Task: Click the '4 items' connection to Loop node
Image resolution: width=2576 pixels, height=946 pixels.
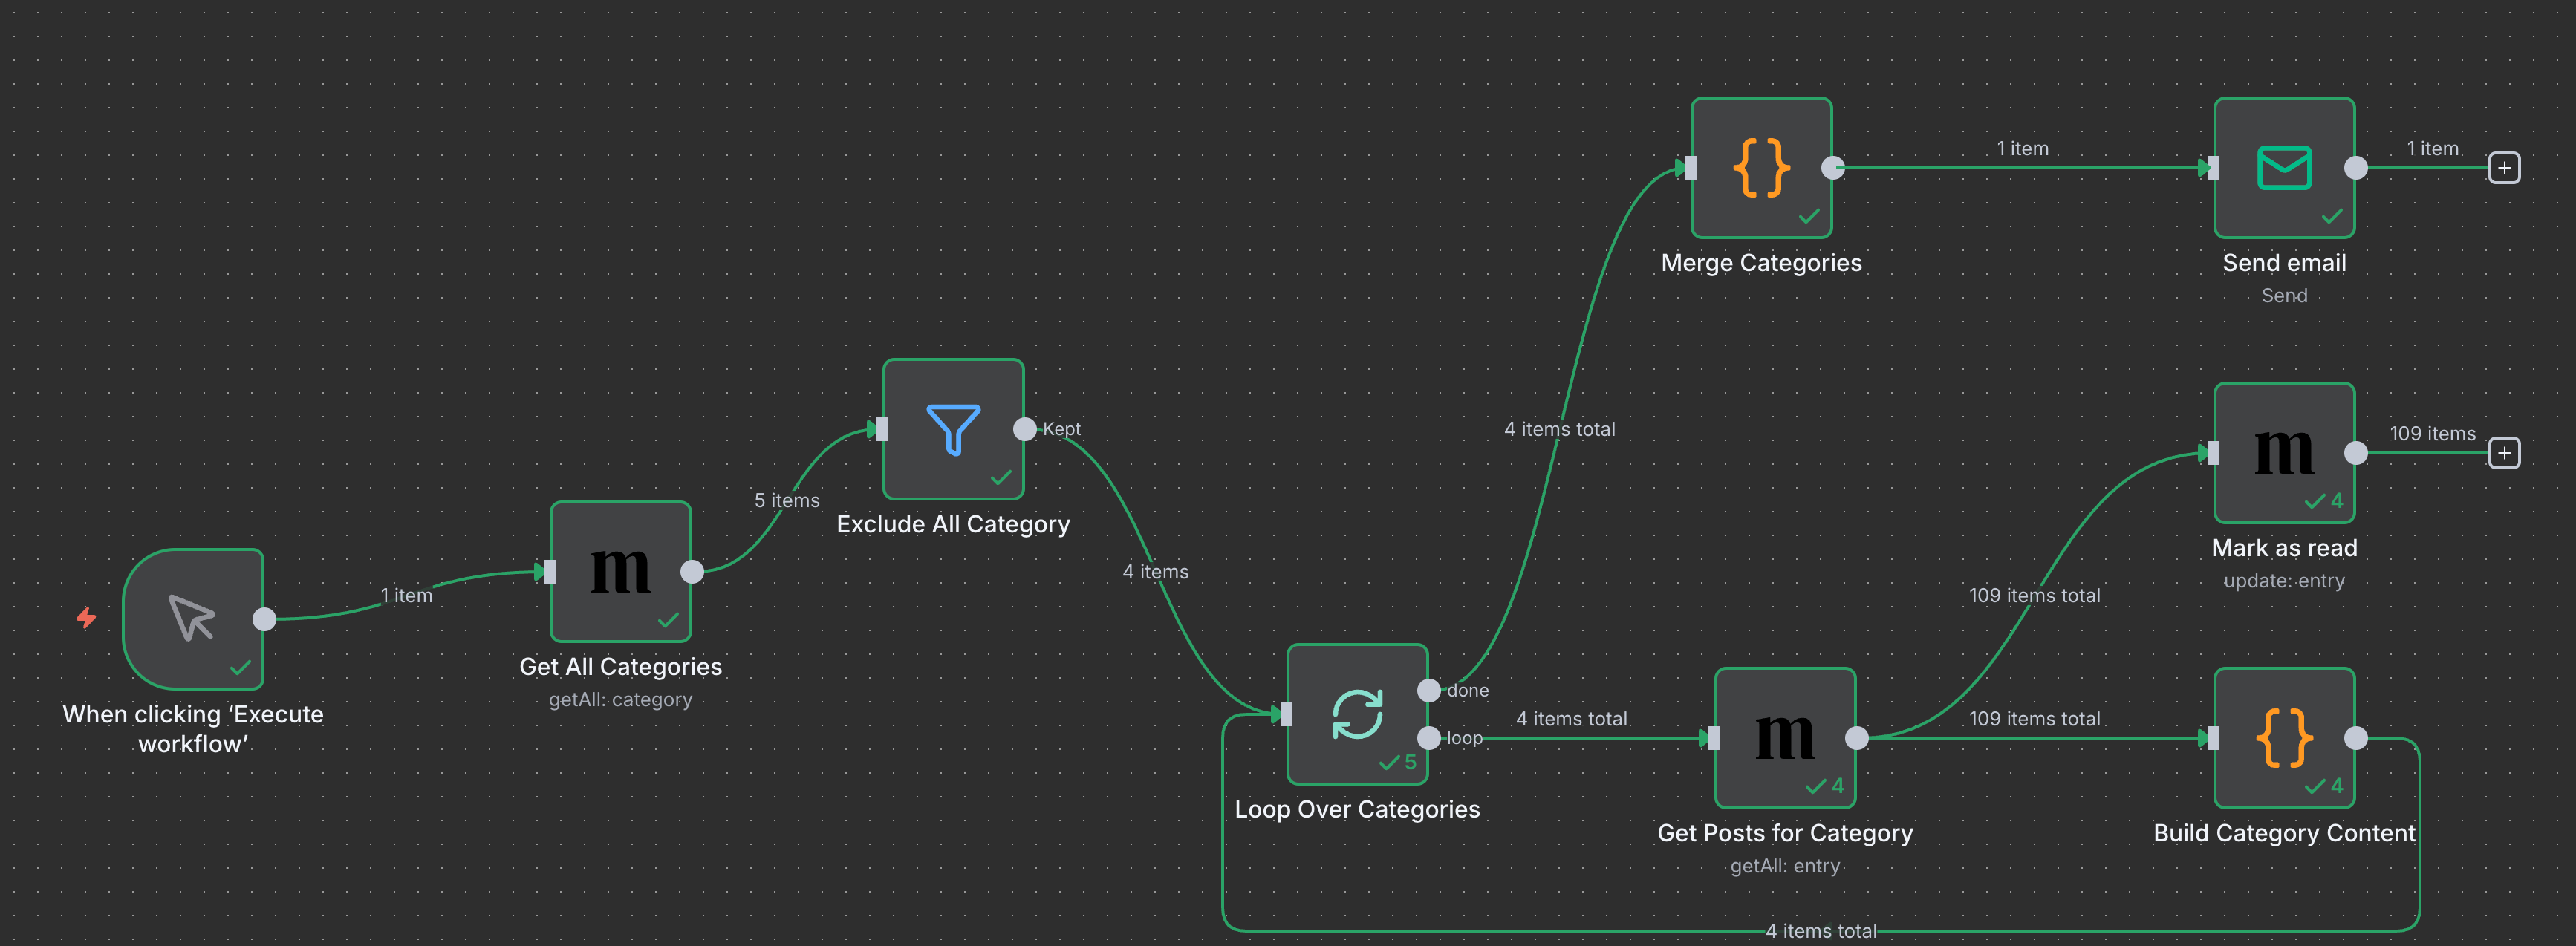Action: pyautogui.click(x=1155, y=571)
